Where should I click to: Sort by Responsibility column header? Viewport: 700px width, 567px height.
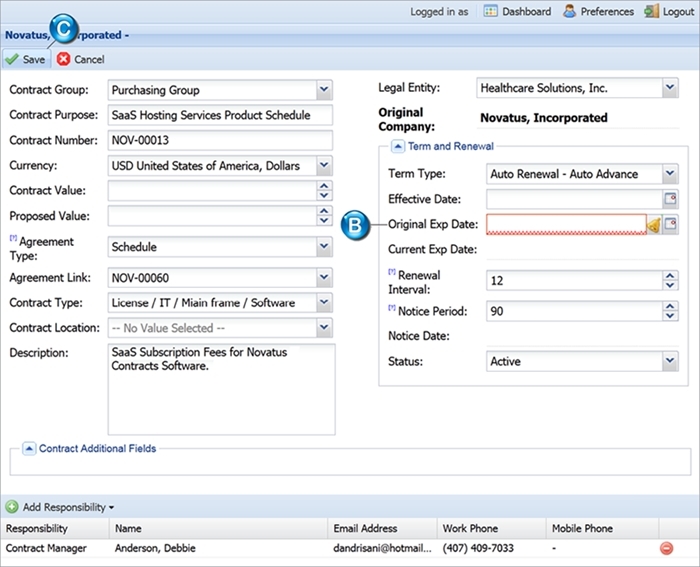[x=55, y=528]
